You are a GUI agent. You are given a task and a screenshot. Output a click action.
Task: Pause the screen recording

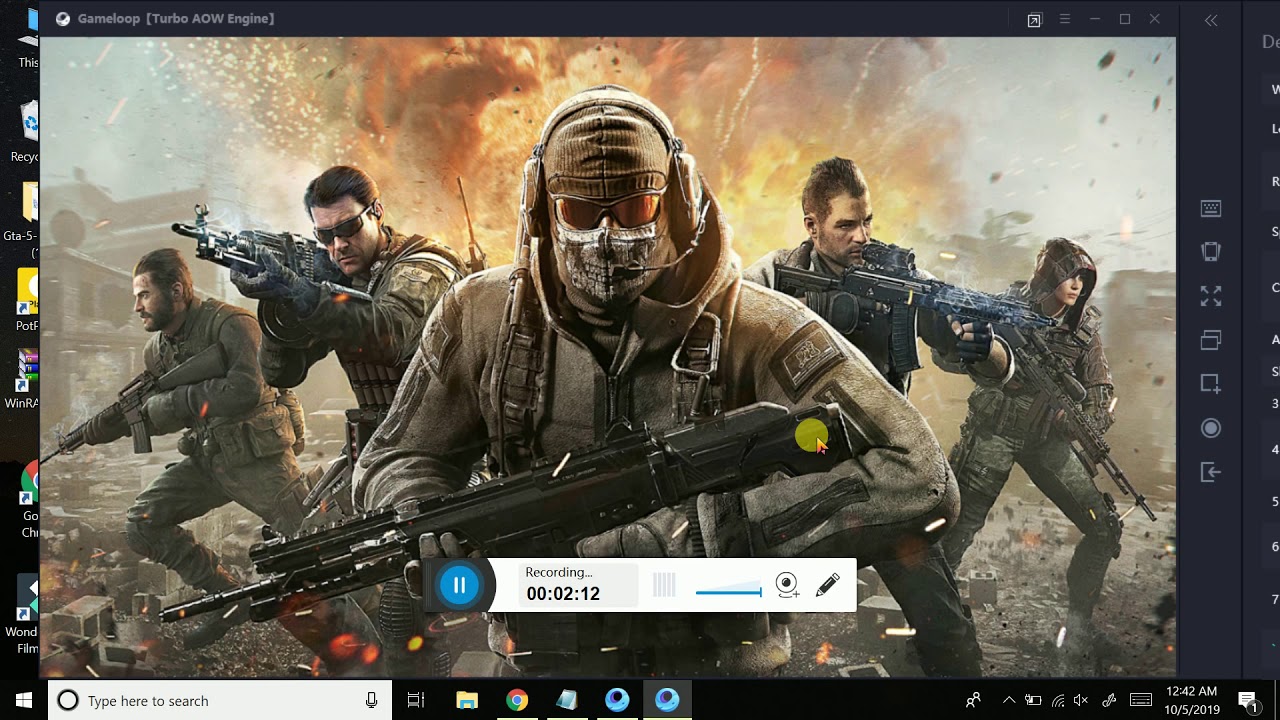[x=459, y=585]
